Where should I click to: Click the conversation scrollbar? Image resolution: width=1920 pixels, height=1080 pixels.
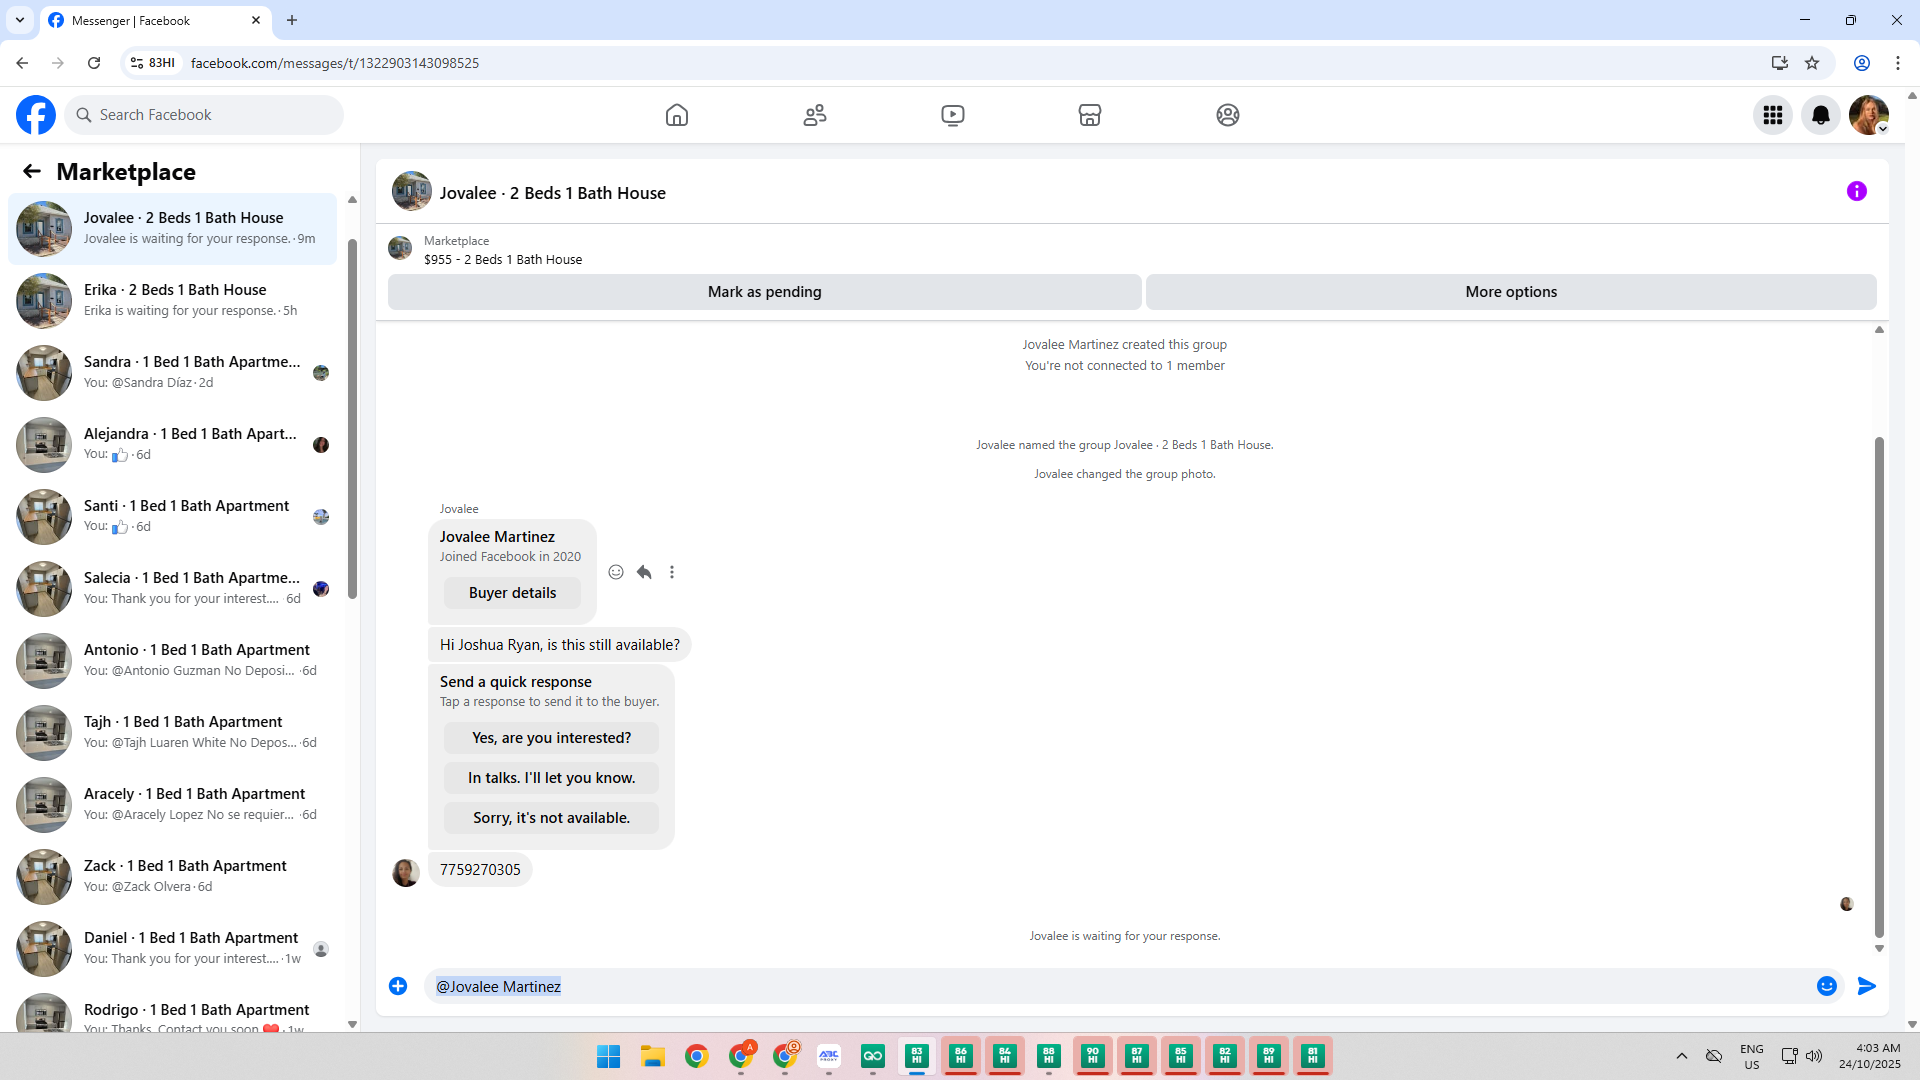click(x=1879, y=688)
